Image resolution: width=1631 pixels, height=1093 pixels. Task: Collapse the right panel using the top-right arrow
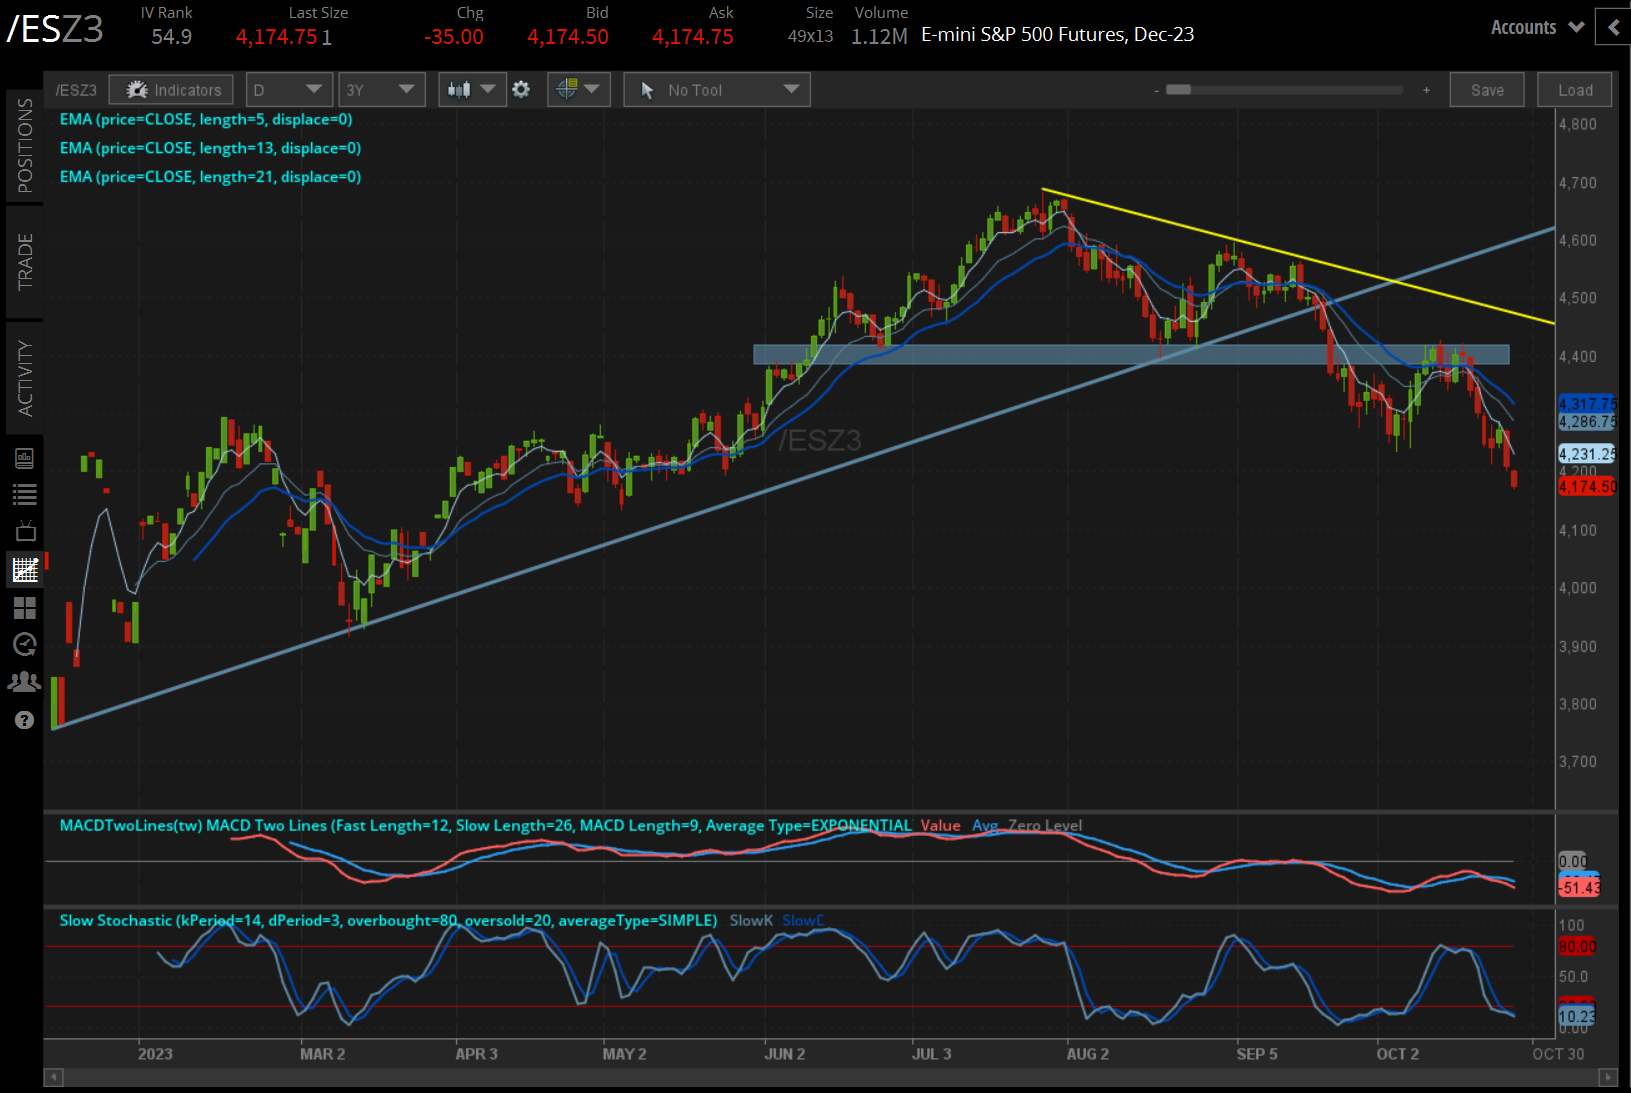(x=1612, y=28)
